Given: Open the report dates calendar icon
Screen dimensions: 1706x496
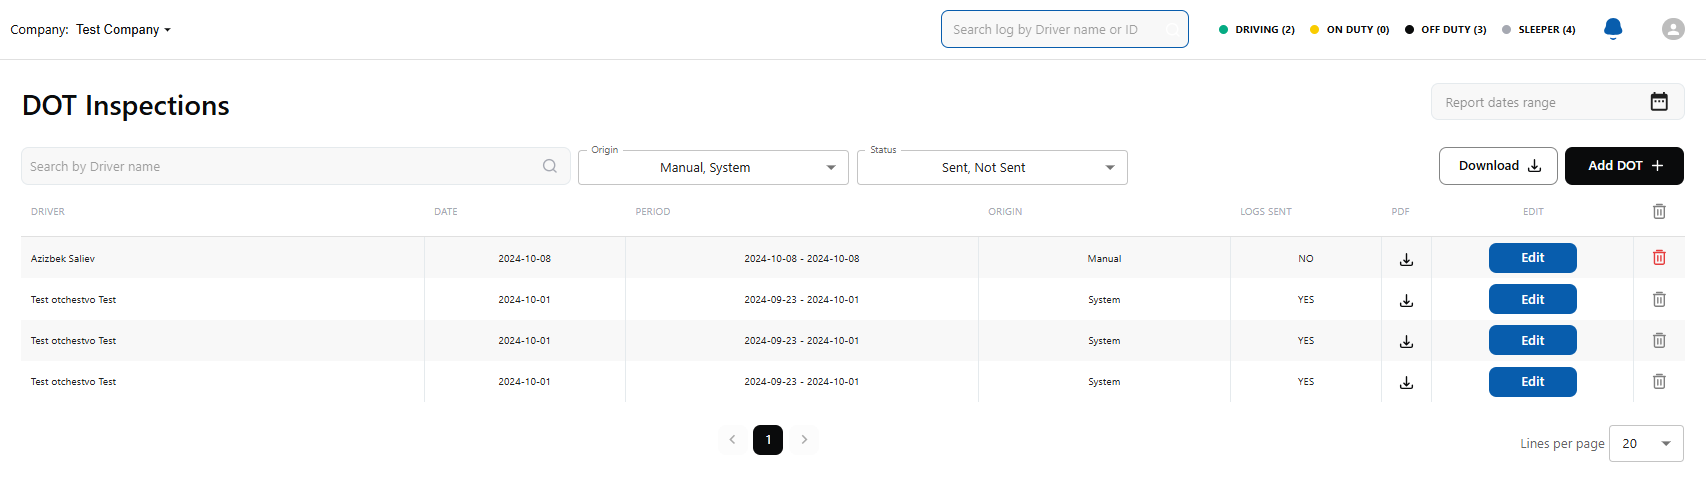Looking at the screenshot, I should click(x=1659, y=102).
